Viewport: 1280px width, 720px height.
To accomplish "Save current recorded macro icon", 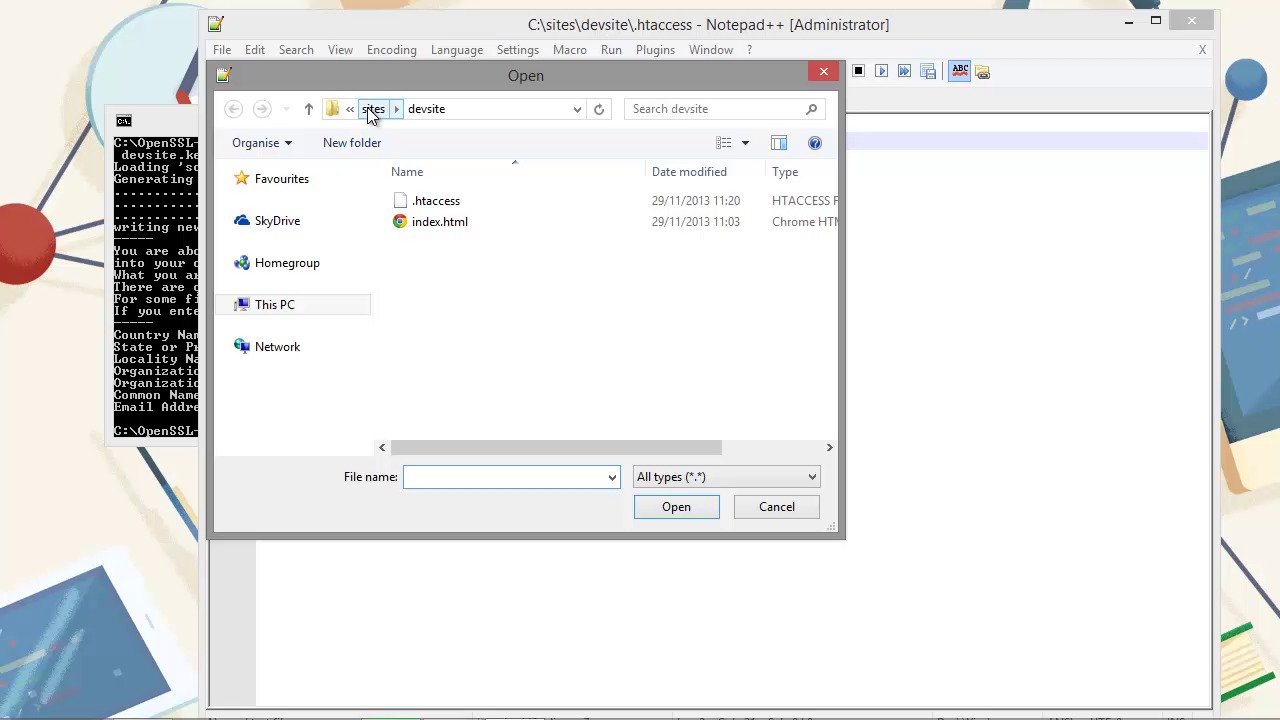I will [928, 71].
